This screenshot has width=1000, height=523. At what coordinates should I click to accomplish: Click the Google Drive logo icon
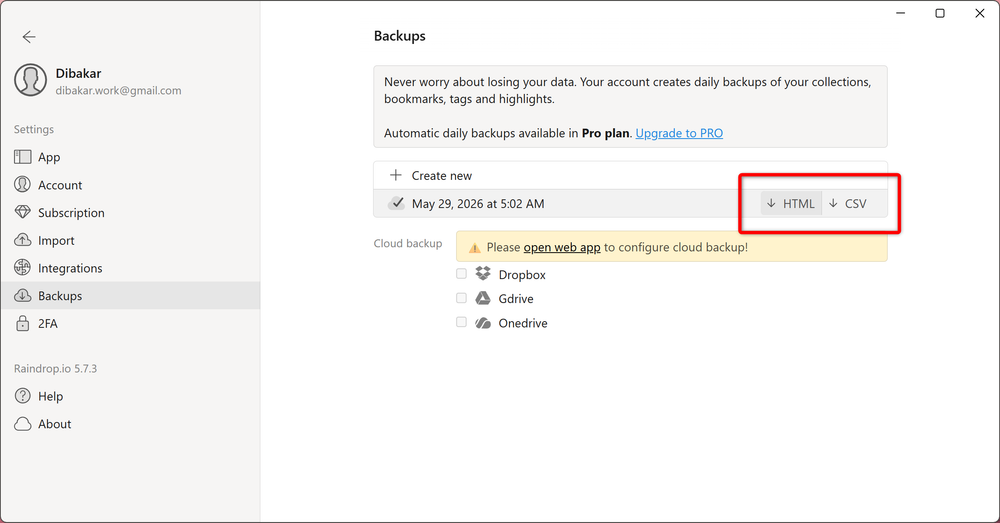483,298
